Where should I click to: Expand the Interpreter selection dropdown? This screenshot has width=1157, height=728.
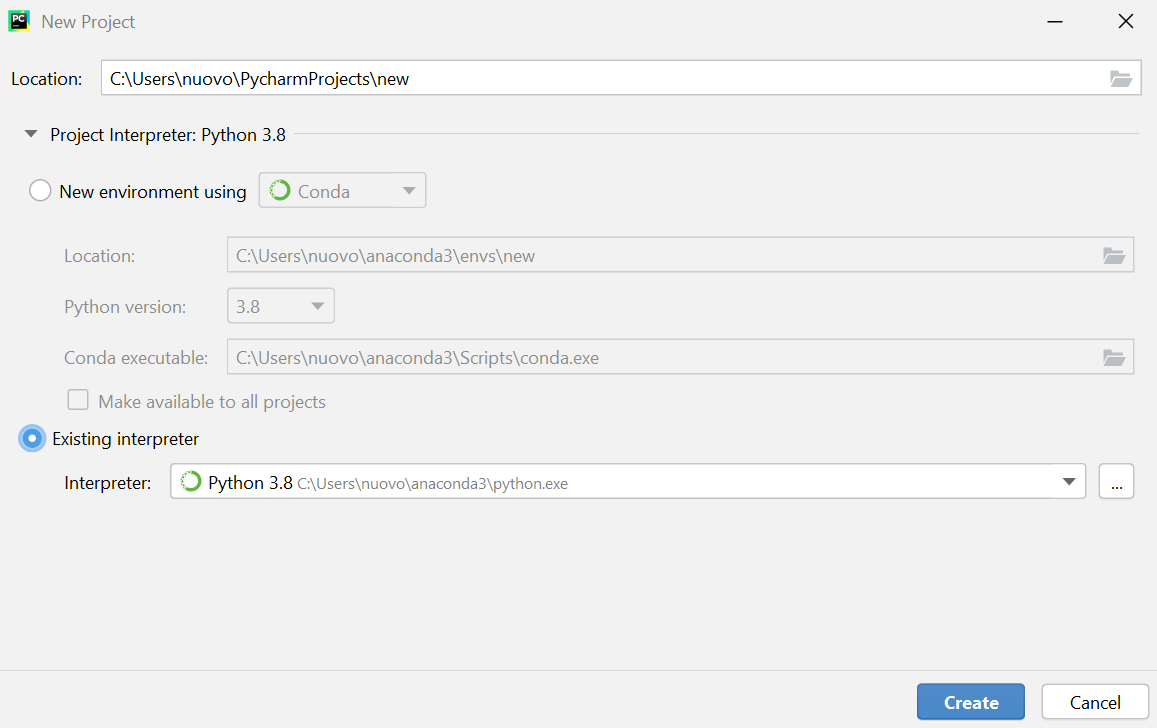pos(1067,481)
